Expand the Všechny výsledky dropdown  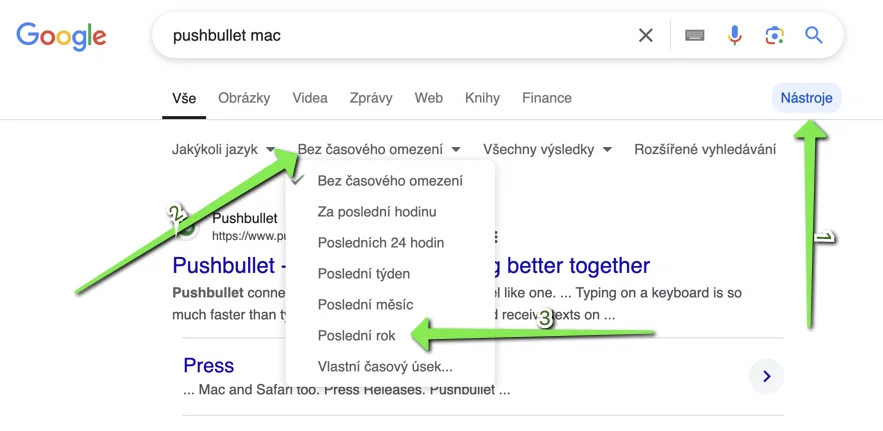(x=547, y=149)
